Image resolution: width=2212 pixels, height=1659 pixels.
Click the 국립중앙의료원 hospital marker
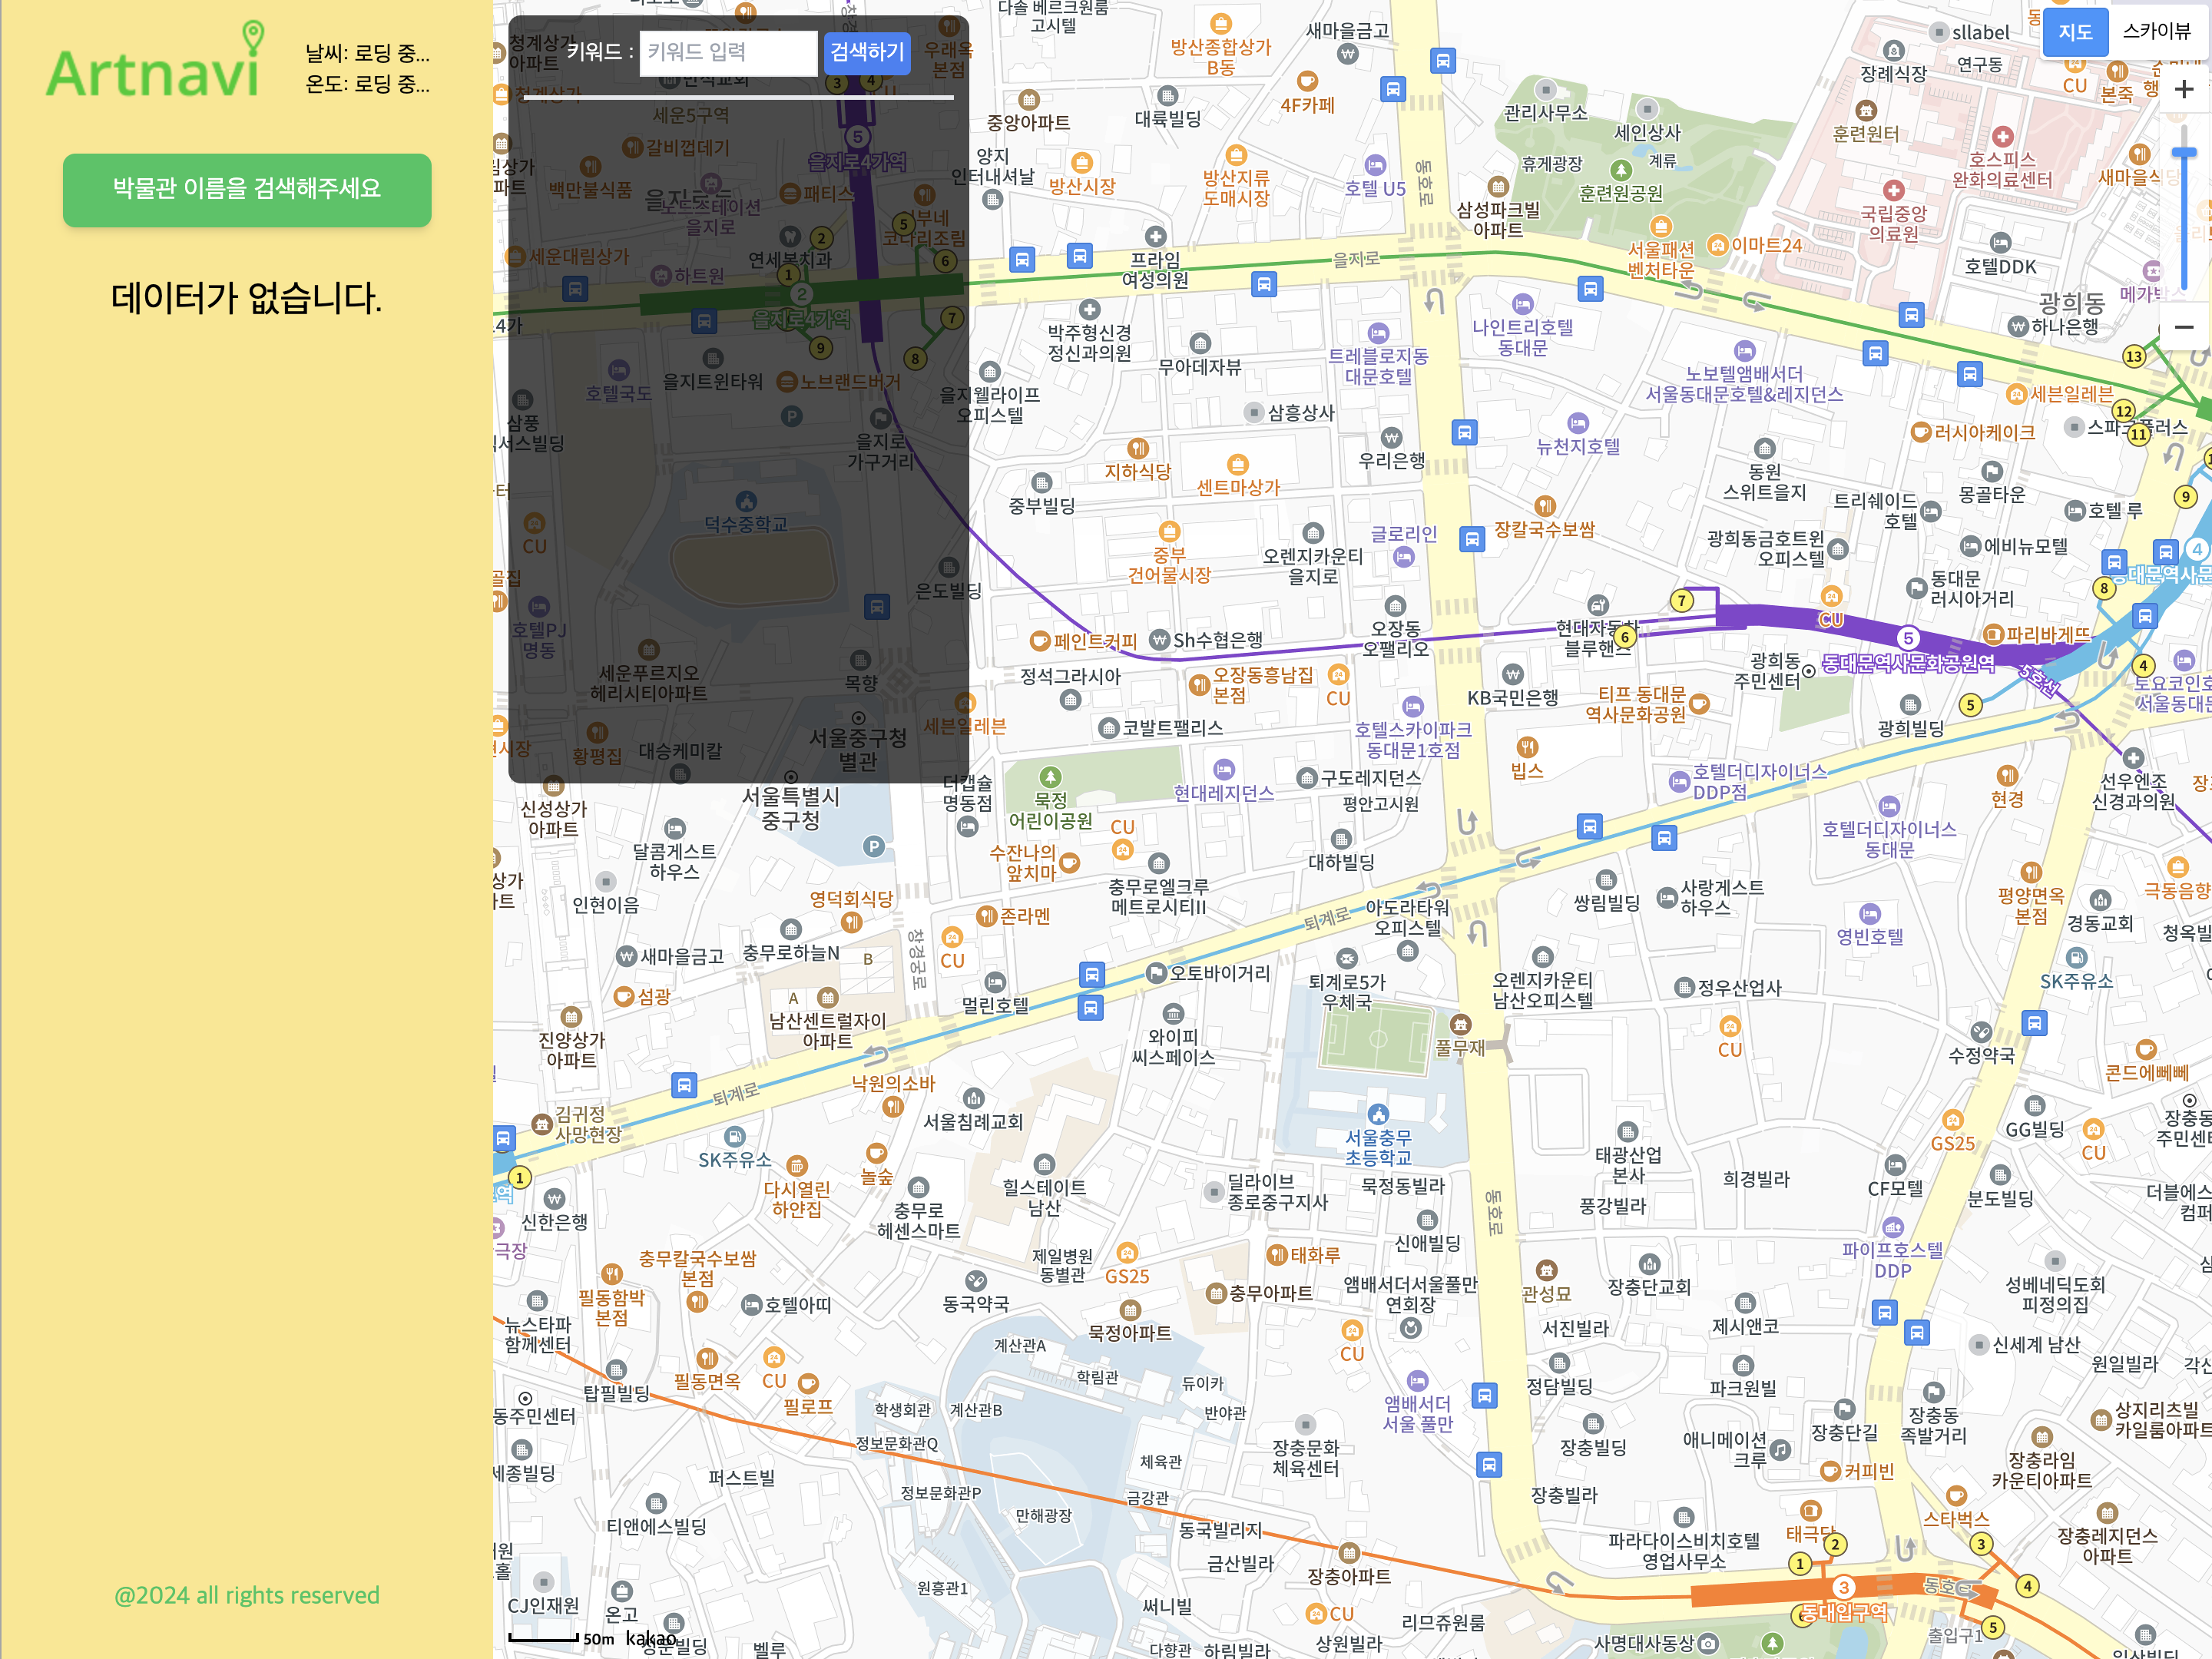tap(1893, 190)
